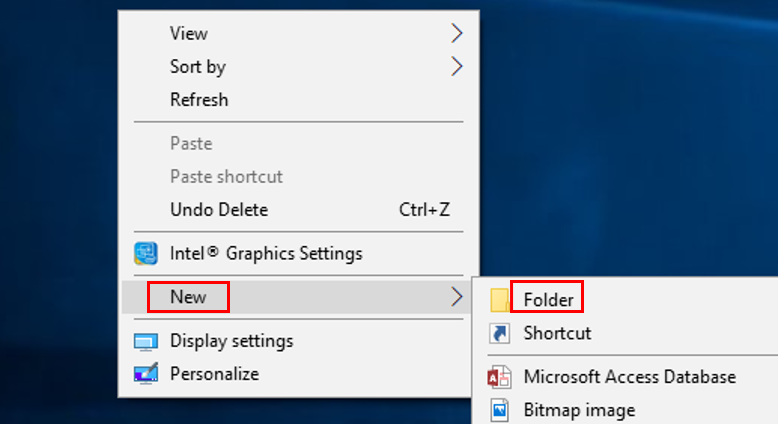The width and height of the screenshot is (778, 424).
Task: Create a new Folder from the submenu
Action: [627, 300]
